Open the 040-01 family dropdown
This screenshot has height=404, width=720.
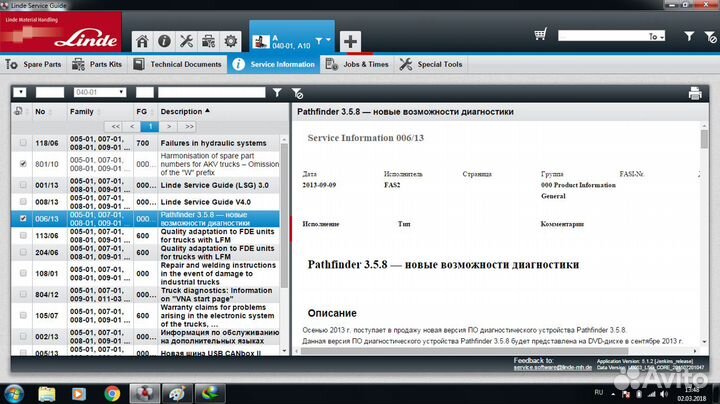click(100, 92)
